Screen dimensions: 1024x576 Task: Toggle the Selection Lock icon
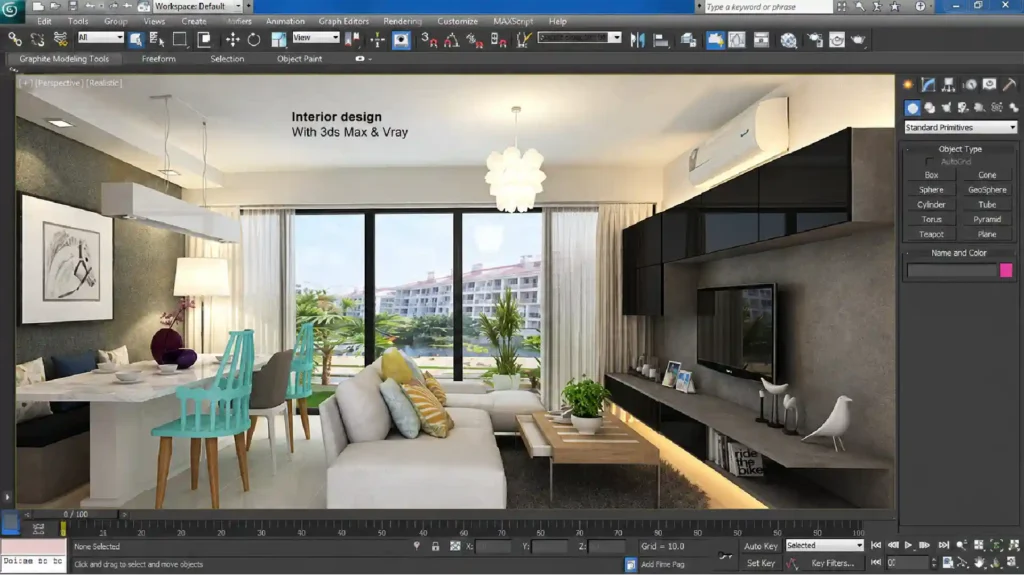pyautogui.click(x=436, y=546)
